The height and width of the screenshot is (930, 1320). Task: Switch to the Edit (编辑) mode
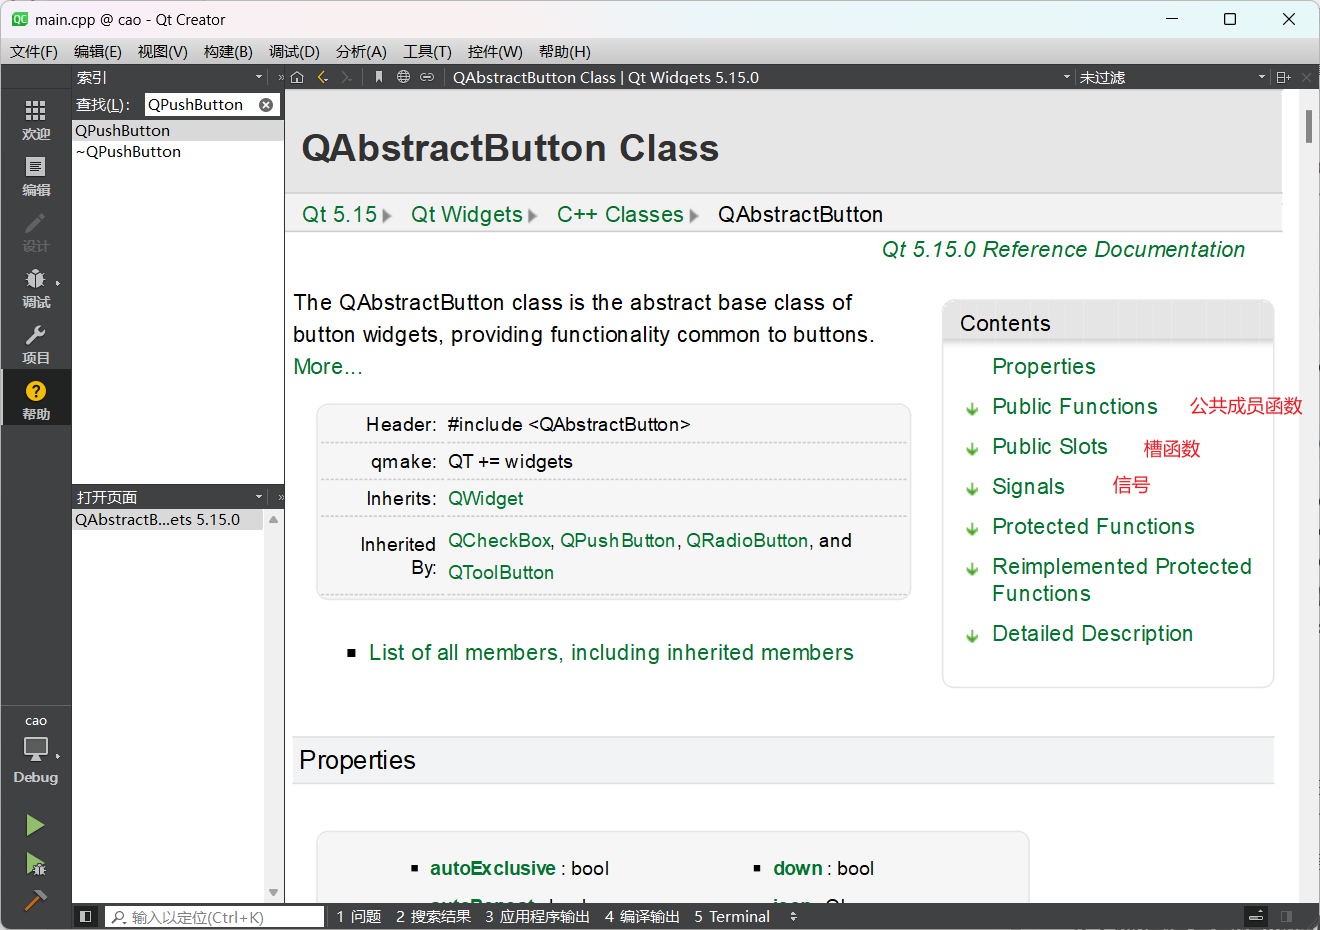click(x=36, y=176)
